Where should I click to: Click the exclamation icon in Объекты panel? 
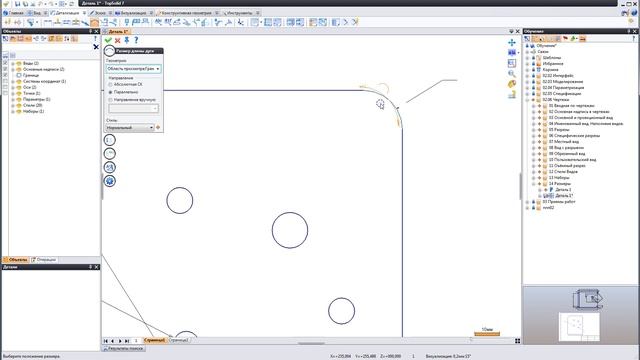96,38
